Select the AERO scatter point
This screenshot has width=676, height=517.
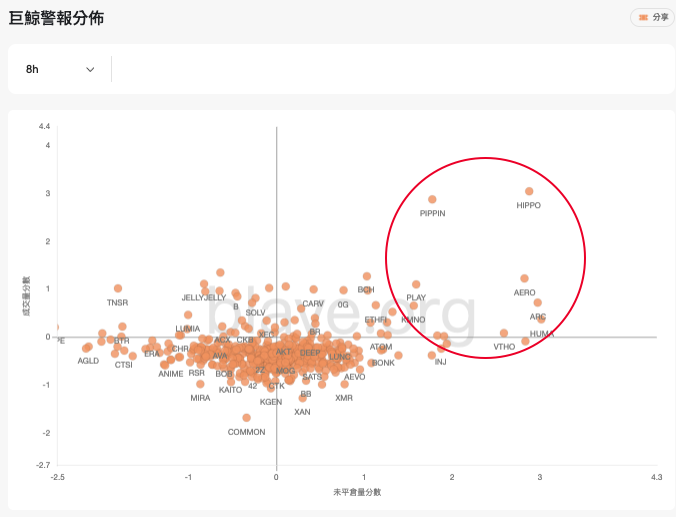click(524, 279)
